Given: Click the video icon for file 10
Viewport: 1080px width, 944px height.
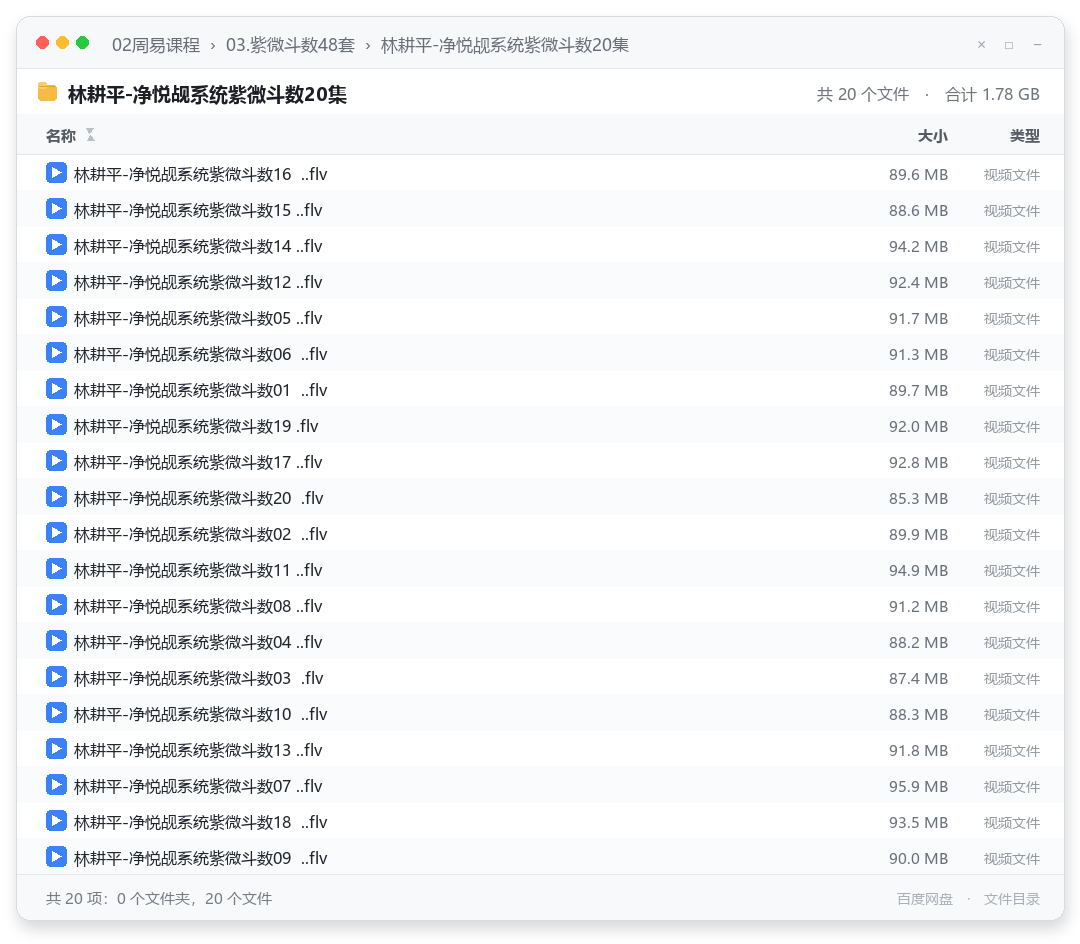Looking at the screenshot, I should point(56,713).
